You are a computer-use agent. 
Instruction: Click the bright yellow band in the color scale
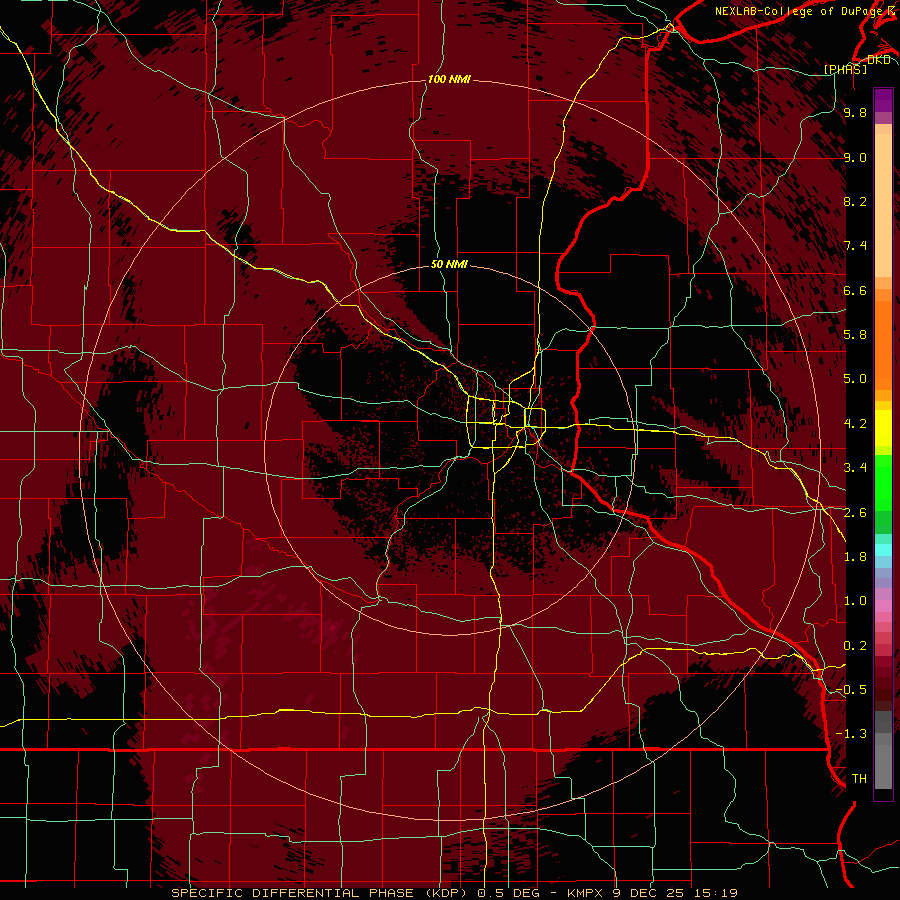point(883,428)
